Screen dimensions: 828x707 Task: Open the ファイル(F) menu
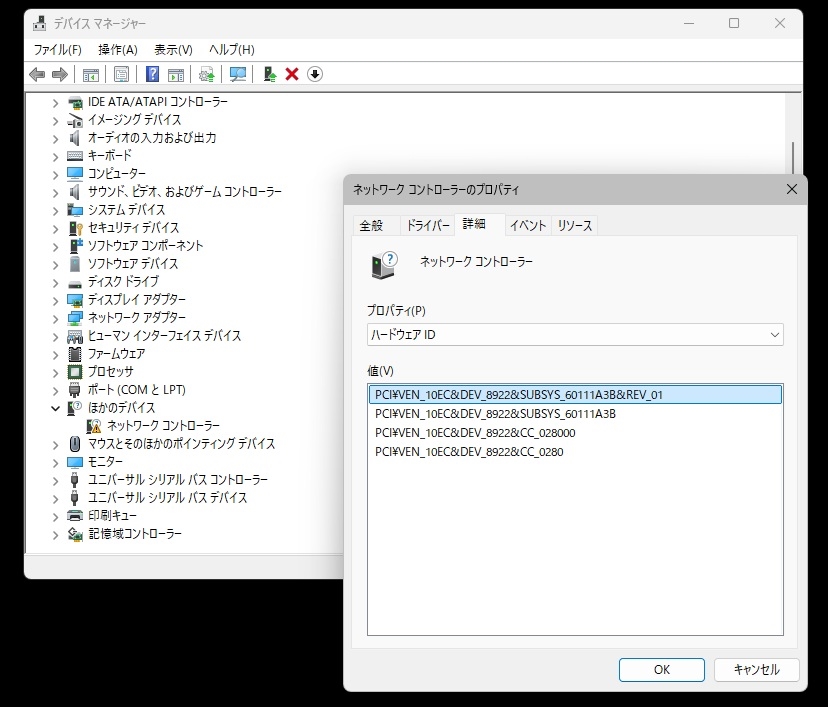click(x=58, y=50)
